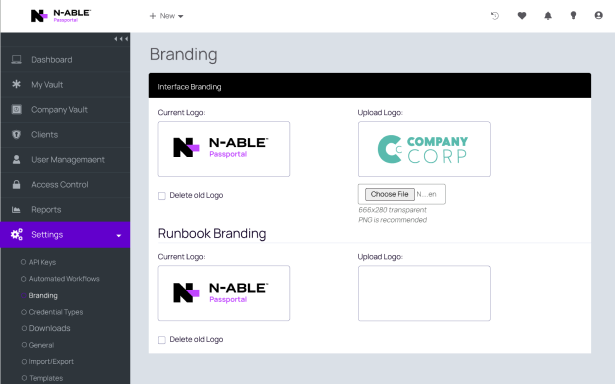The width and height of the screenshot is (615, 384).
Task: Select the API Keys radio bullet
Action: (24, 262)
